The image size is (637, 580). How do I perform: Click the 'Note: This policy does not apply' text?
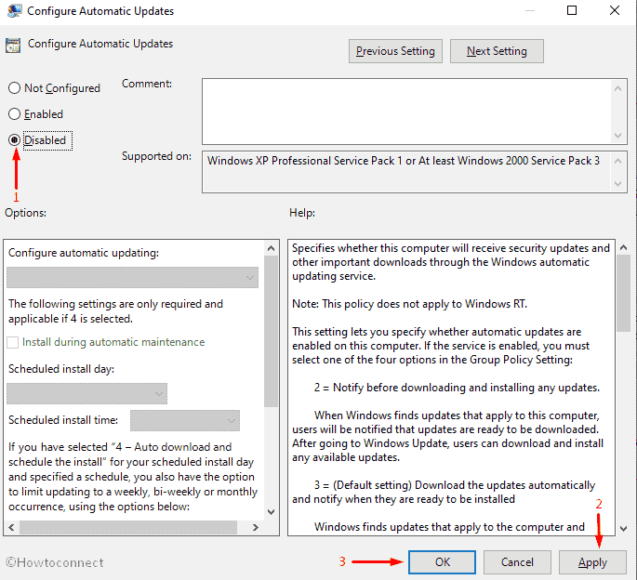click(410, 304)
